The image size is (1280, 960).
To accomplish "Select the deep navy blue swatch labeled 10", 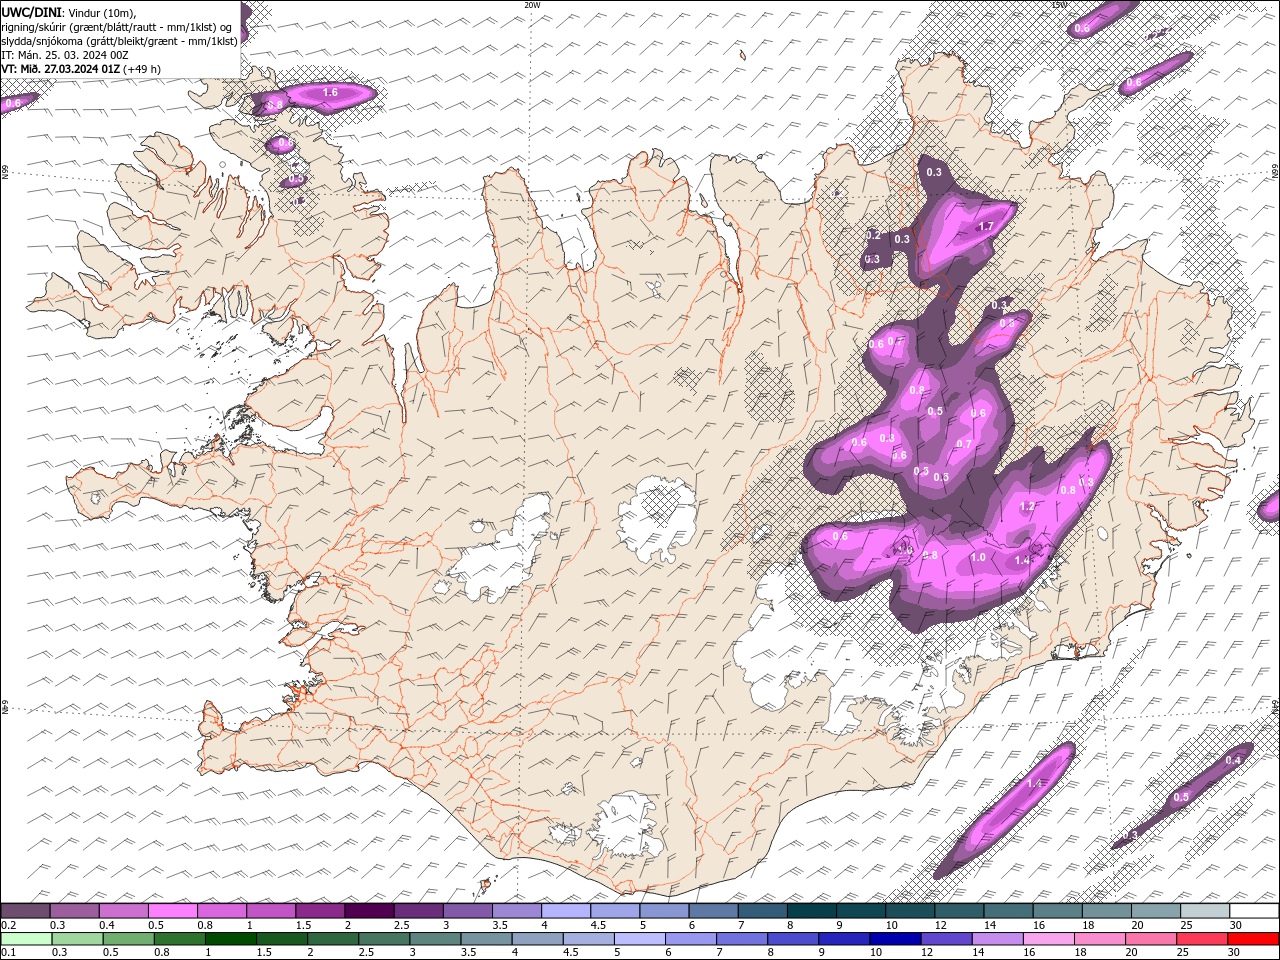I will (895, 939).
